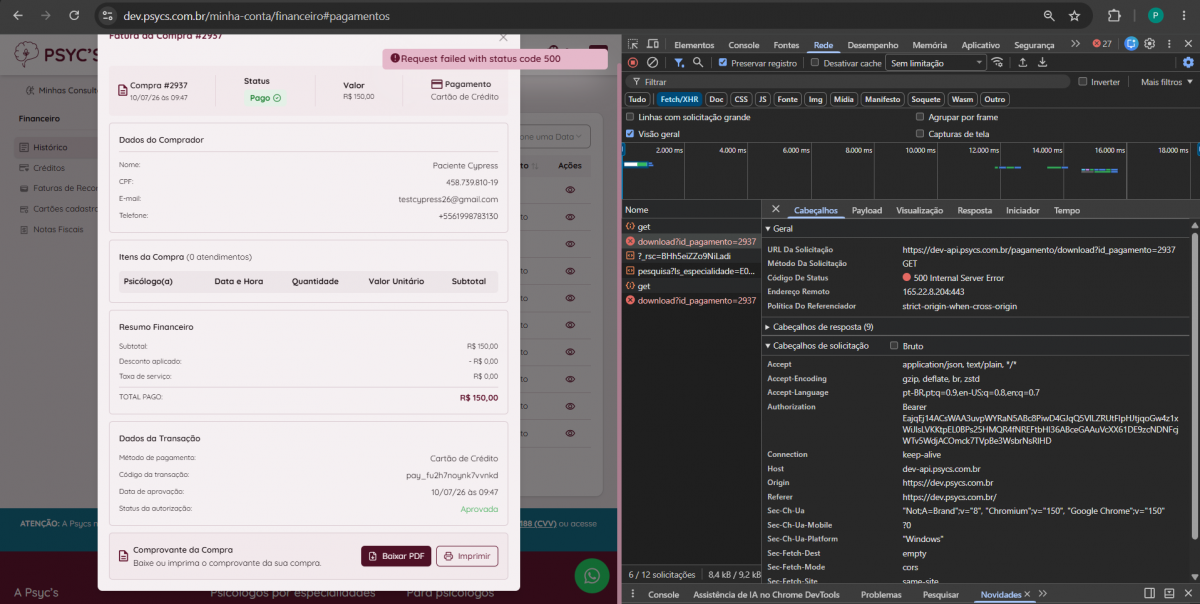View site information icon in address bar
This screenshot has width=1200, height=604.
click(x=106, y=16)
